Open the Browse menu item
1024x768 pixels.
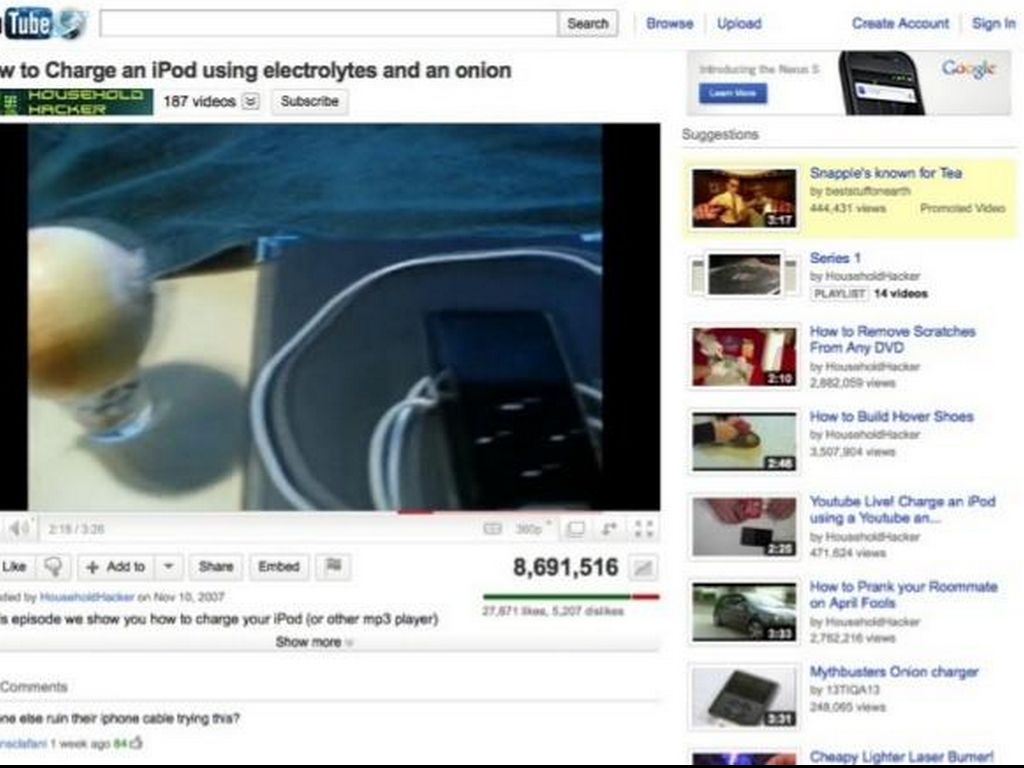click(x=669, y=24)
